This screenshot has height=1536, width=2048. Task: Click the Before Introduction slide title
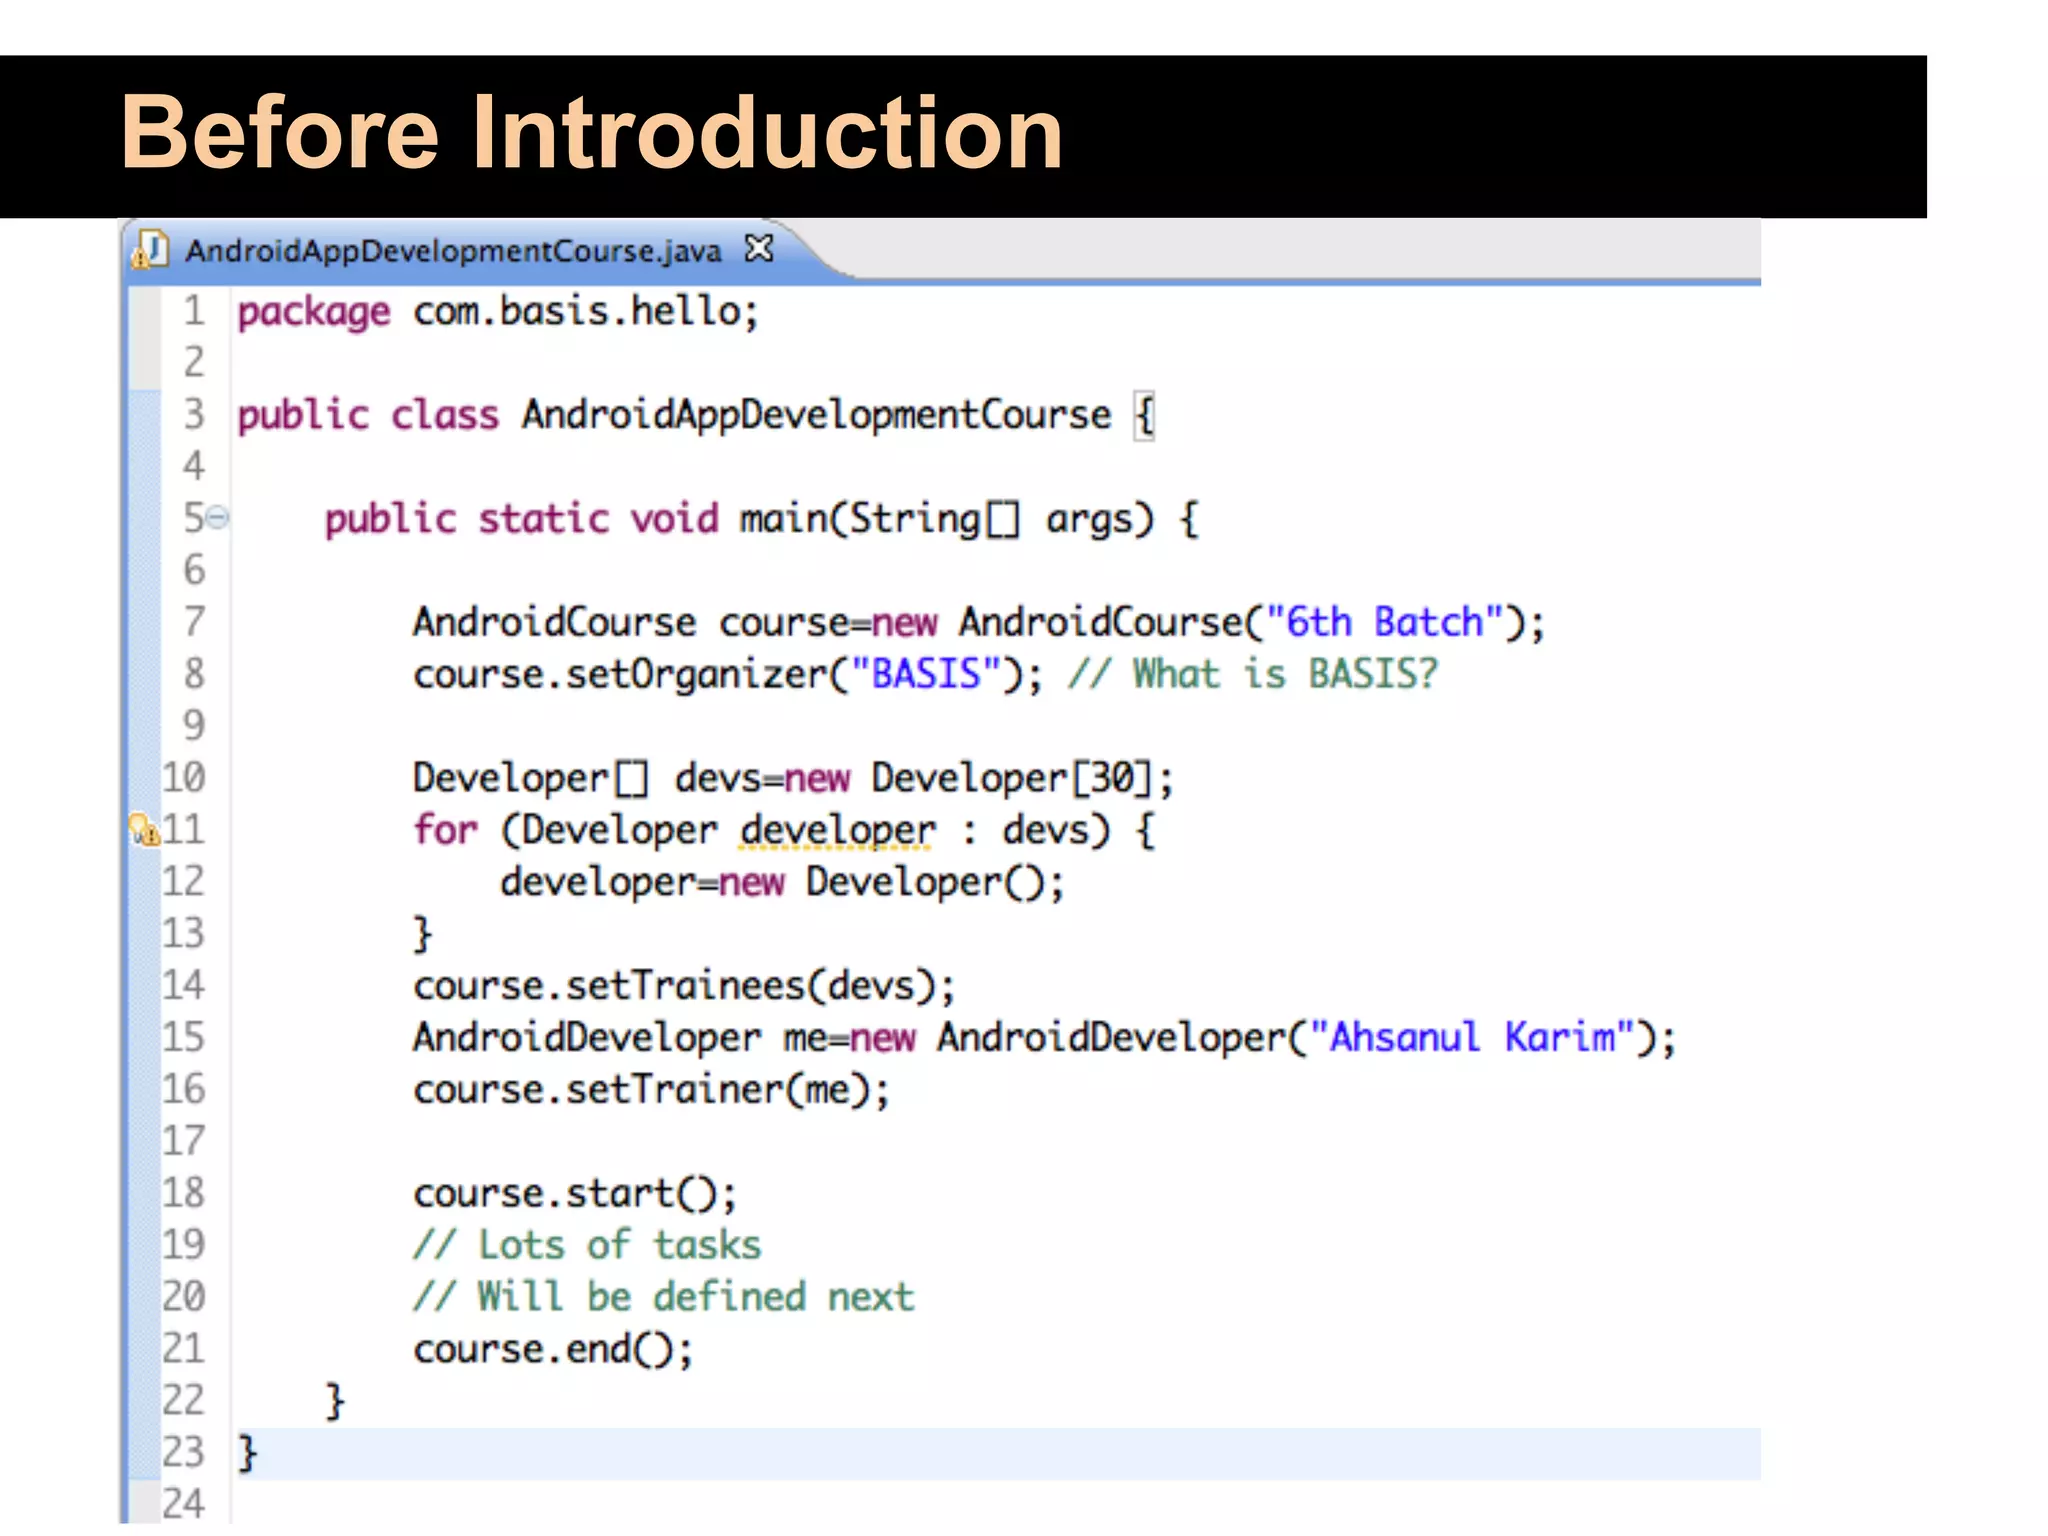point(591,133)
